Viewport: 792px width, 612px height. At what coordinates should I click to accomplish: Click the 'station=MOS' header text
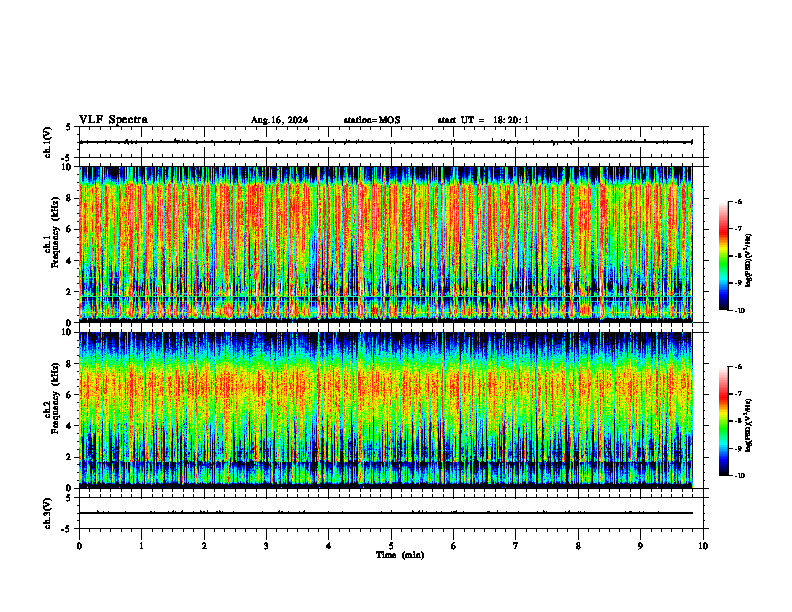coord(372,120)
